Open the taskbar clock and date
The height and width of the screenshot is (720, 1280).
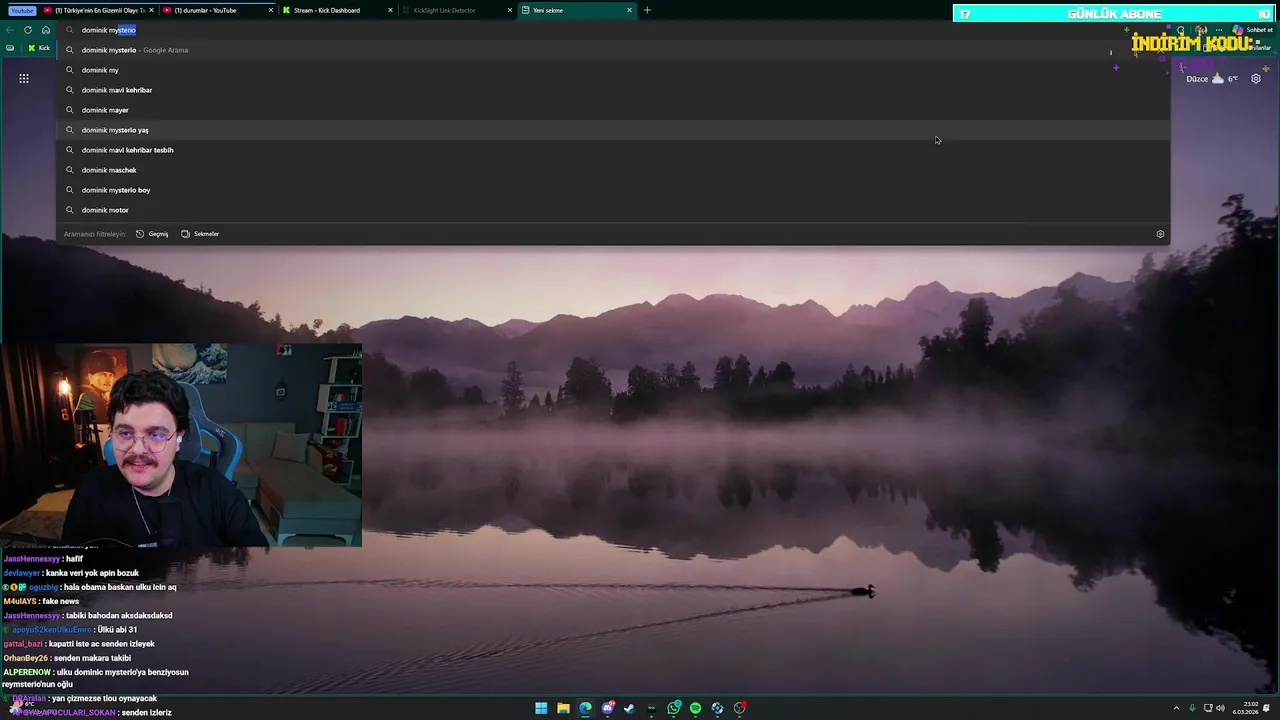1245,708
